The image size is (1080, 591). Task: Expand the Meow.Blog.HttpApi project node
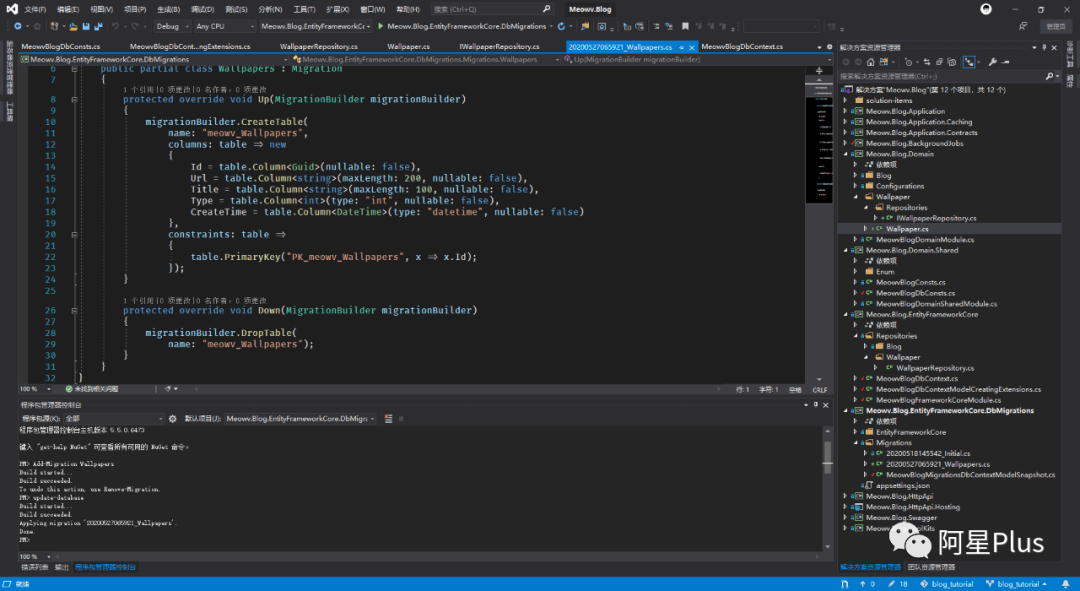point(845,496)
